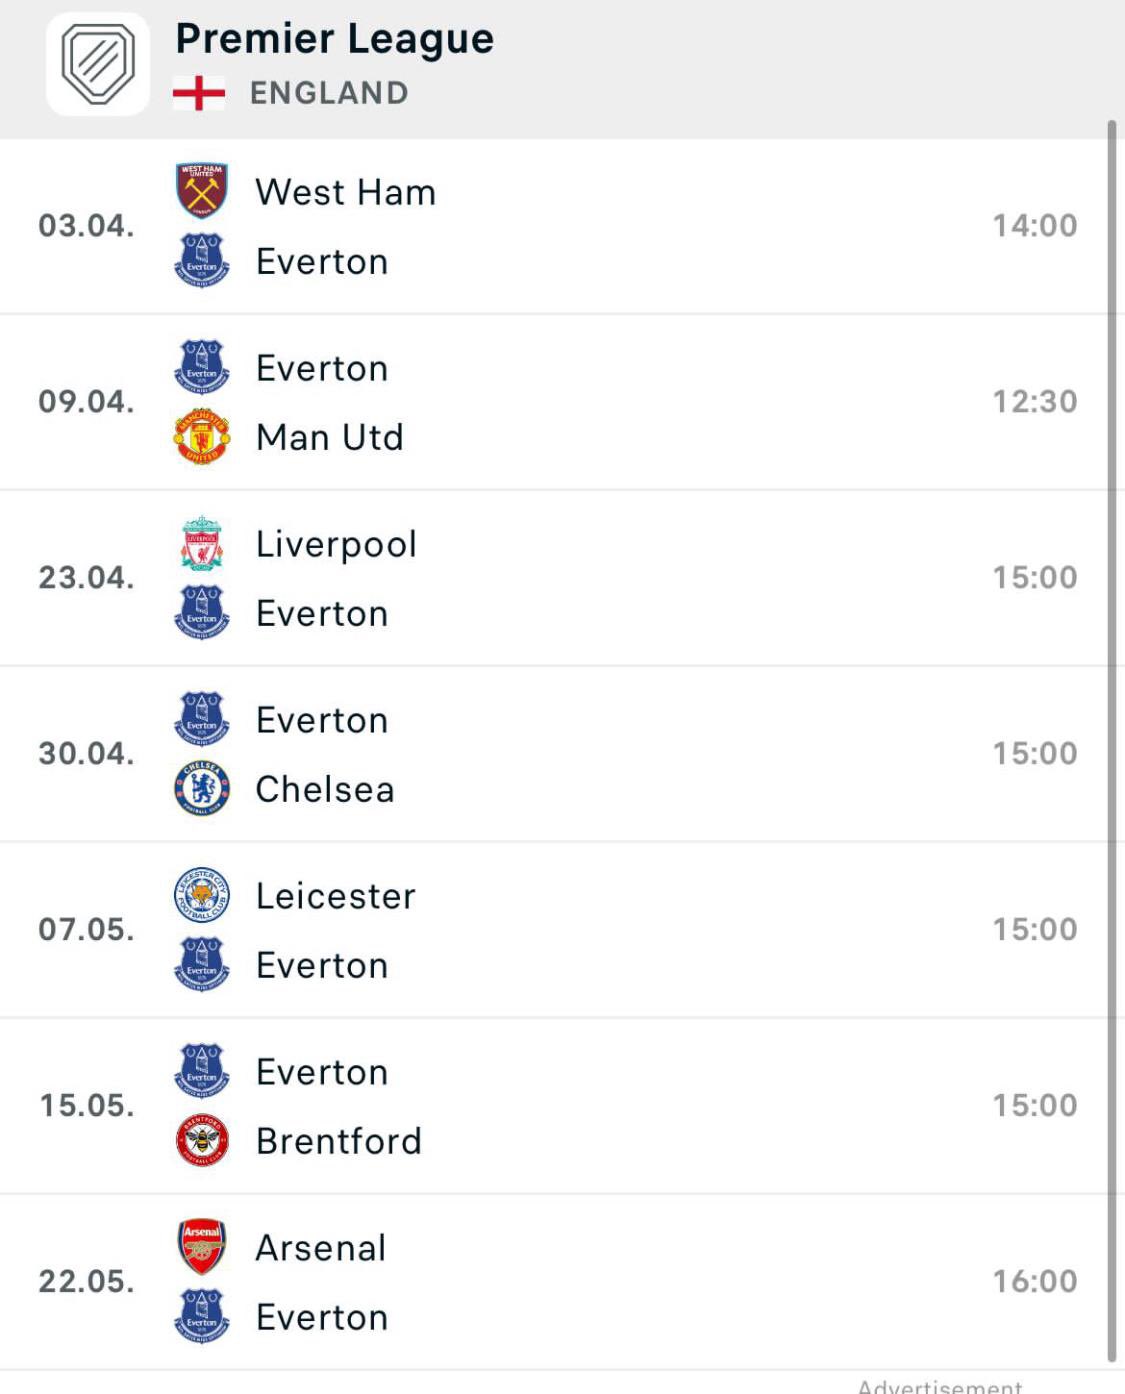Click the Brentford bee crest

tap(202, 1141)
